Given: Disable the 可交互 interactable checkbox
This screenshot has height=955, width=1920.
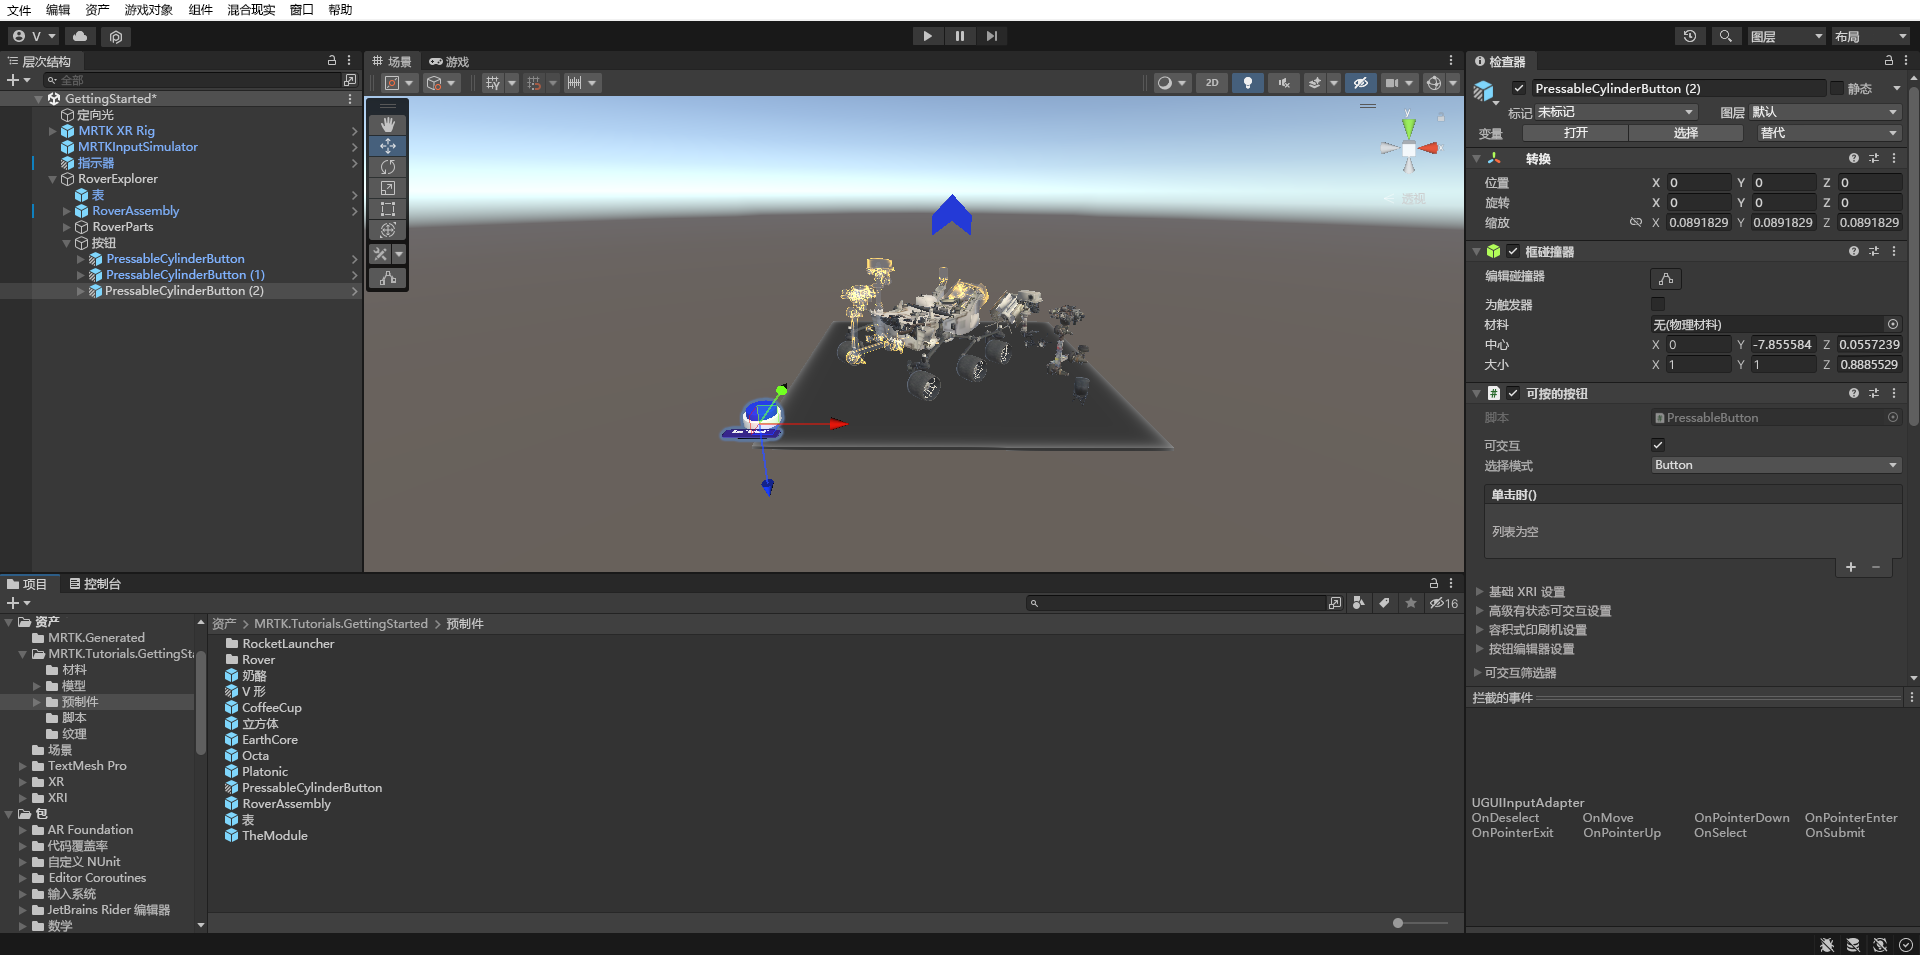Looking at the screenshot, I should 1658,445.
